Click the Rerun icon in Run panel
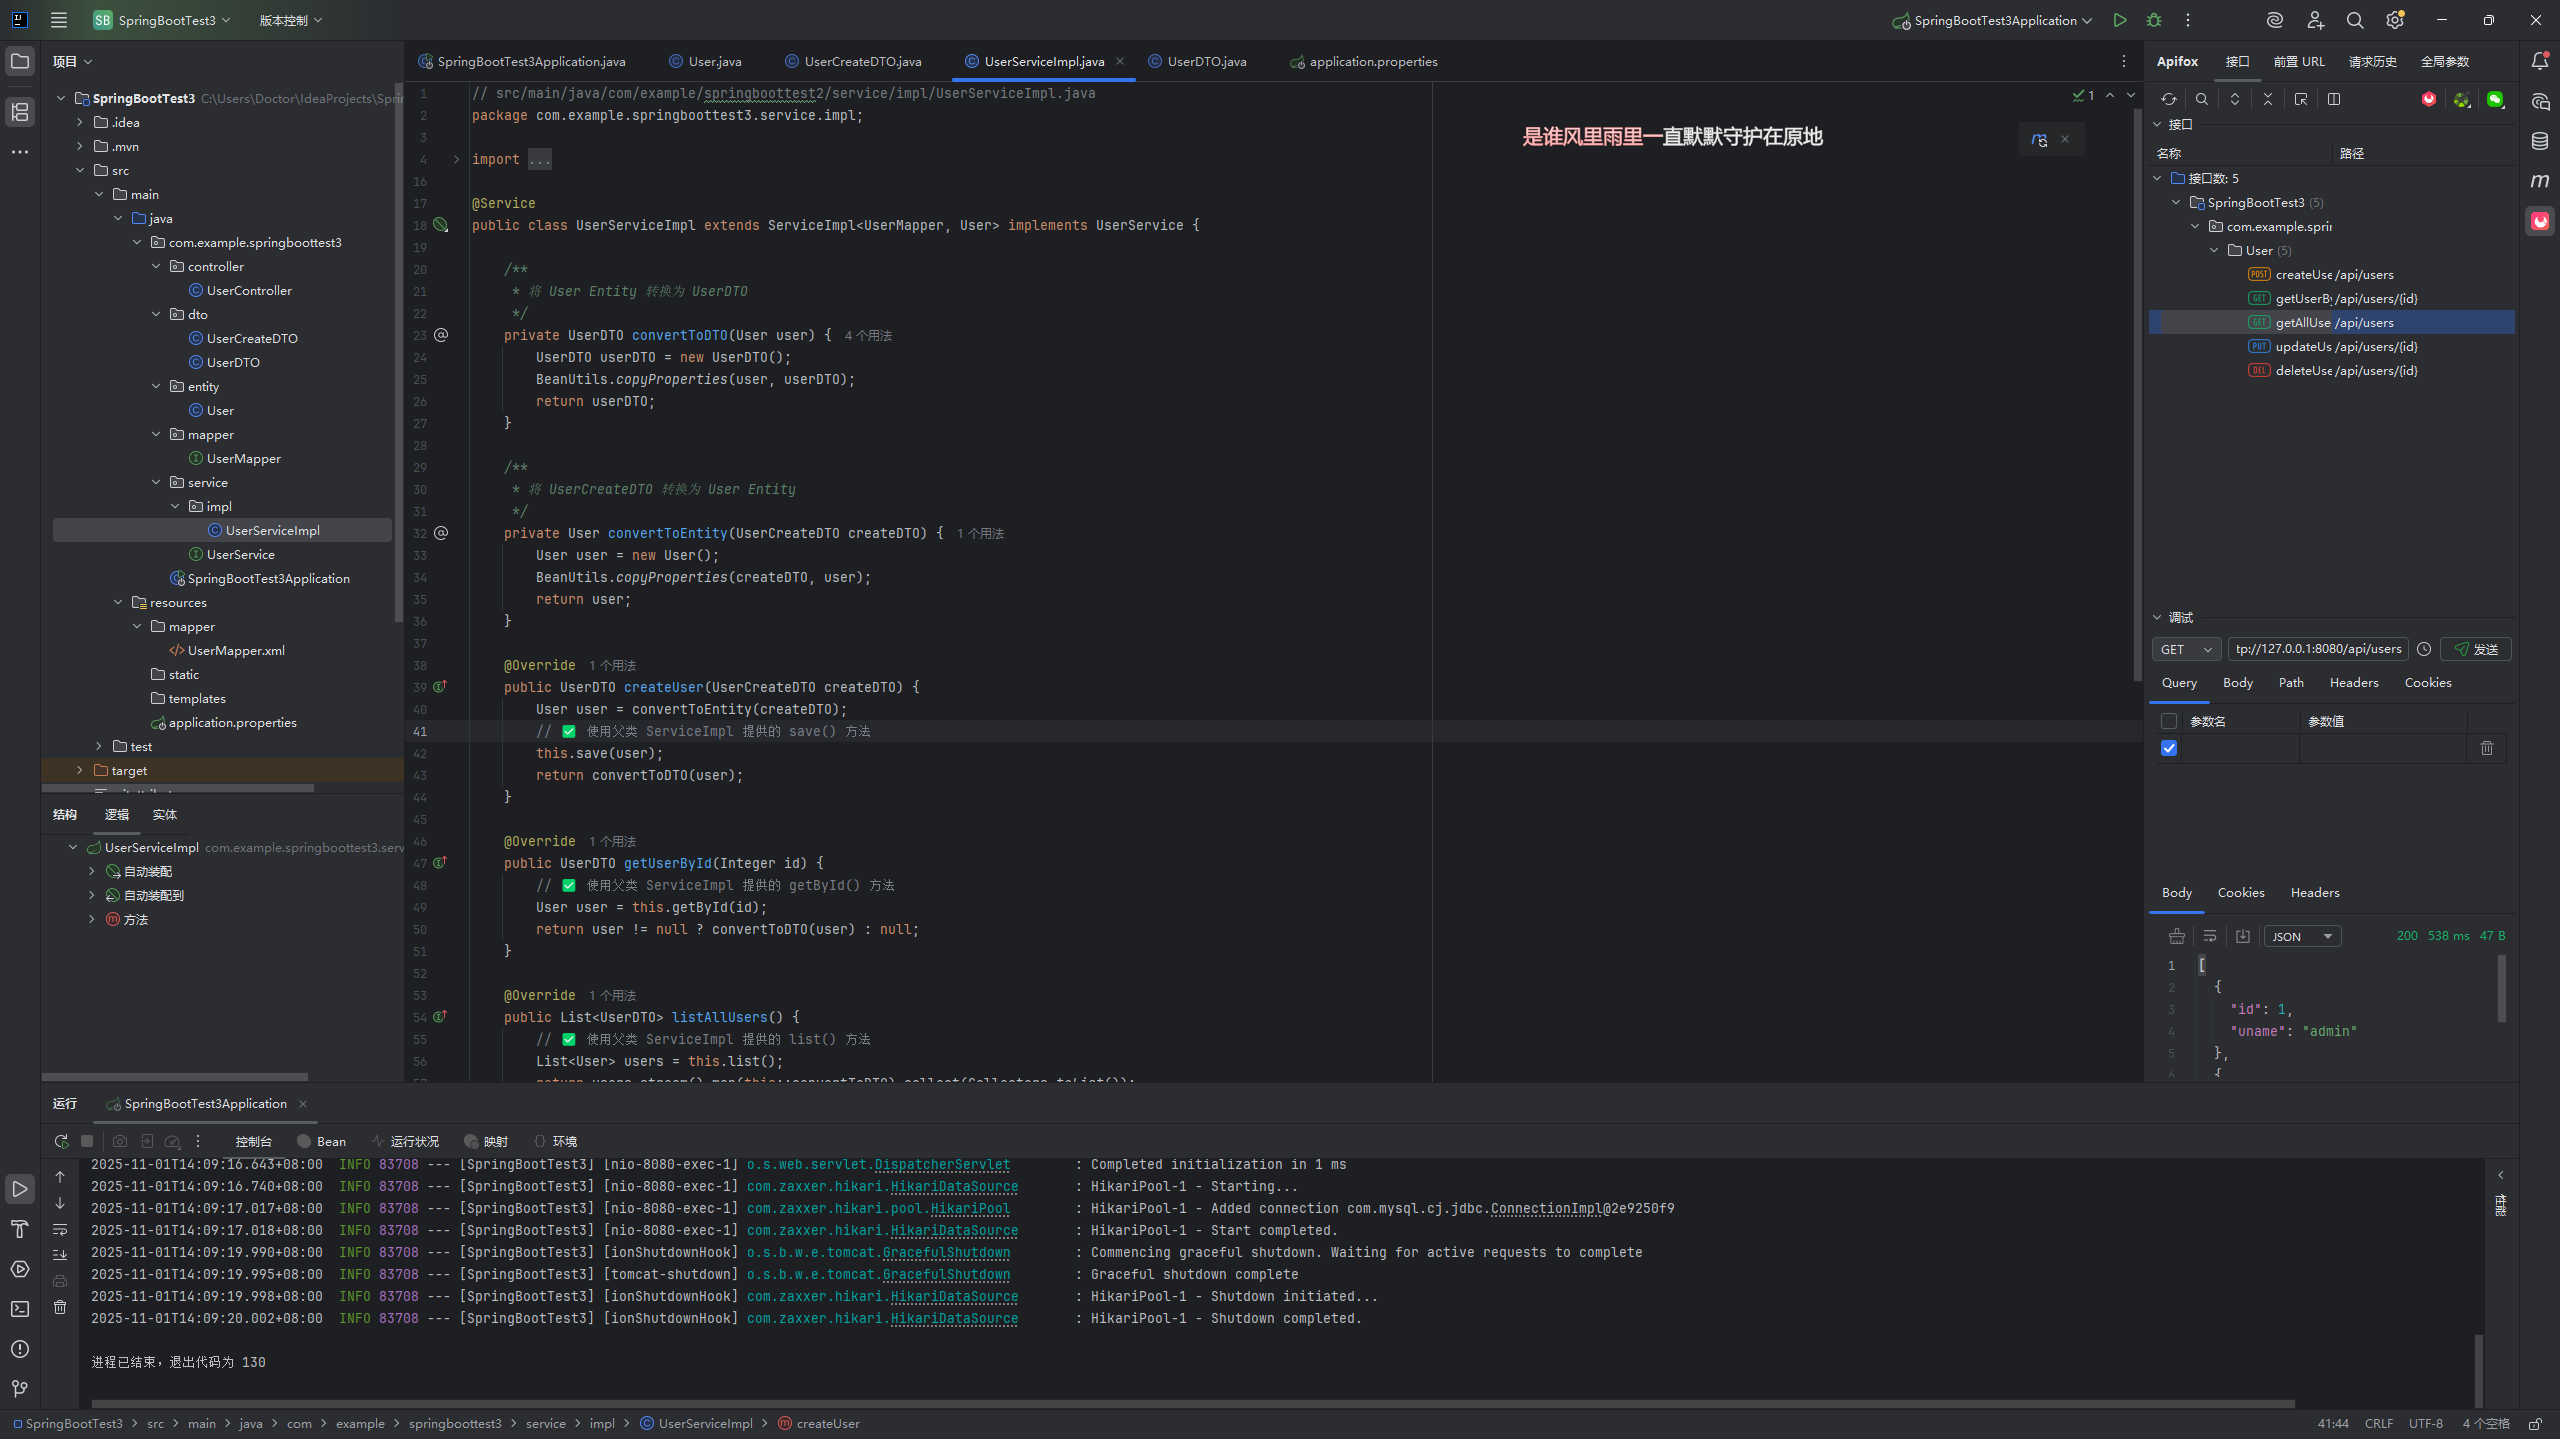2560x1439 pixels. (x=61, y=1141)
